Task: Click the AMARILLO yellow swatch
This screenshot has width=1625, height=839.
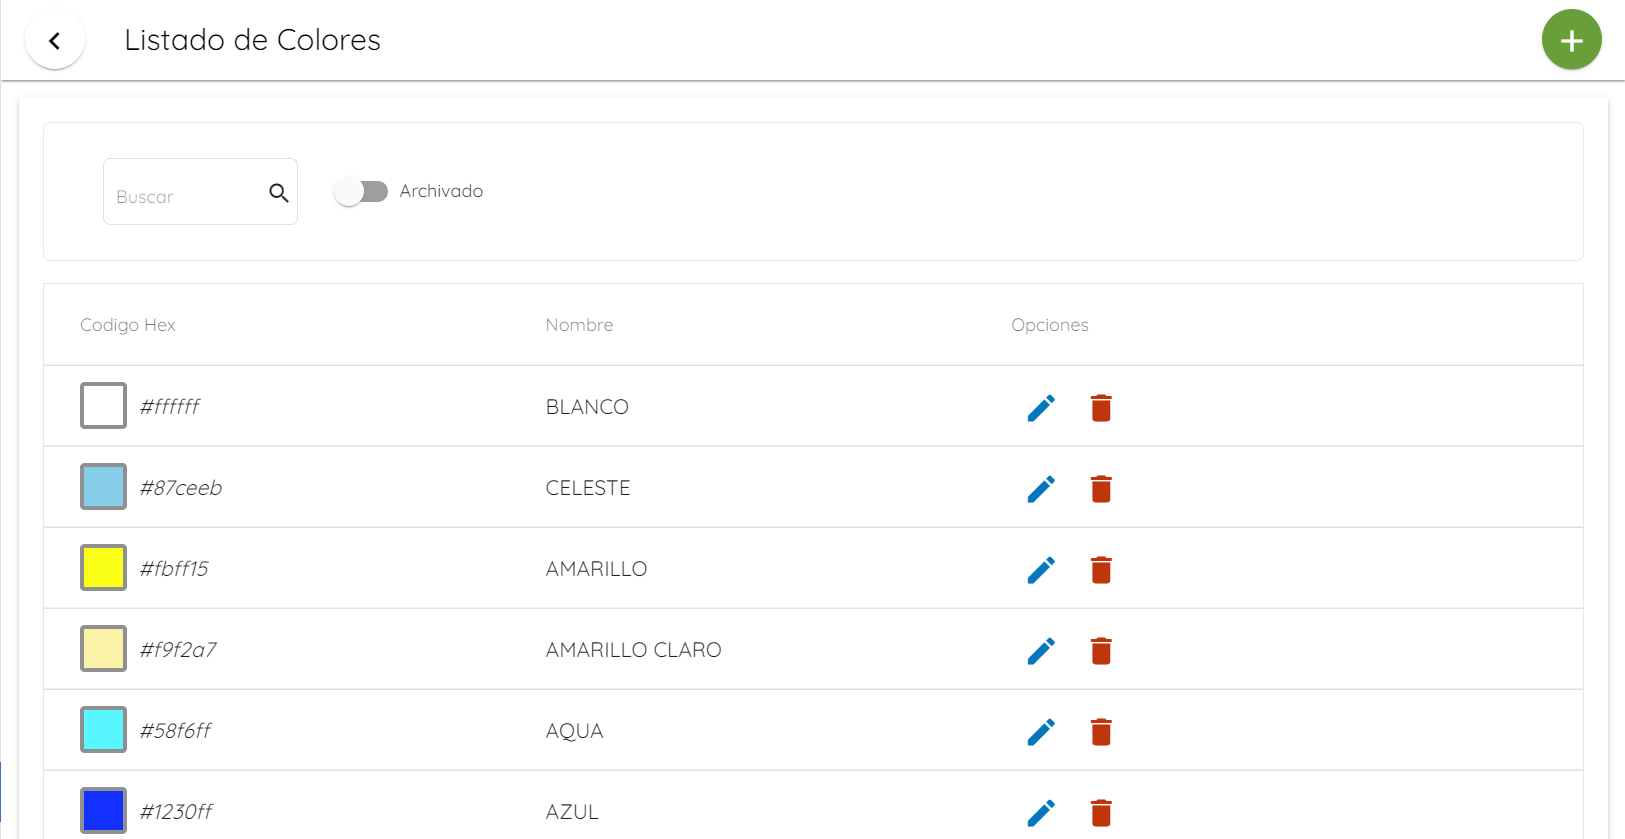Action: 103,567
